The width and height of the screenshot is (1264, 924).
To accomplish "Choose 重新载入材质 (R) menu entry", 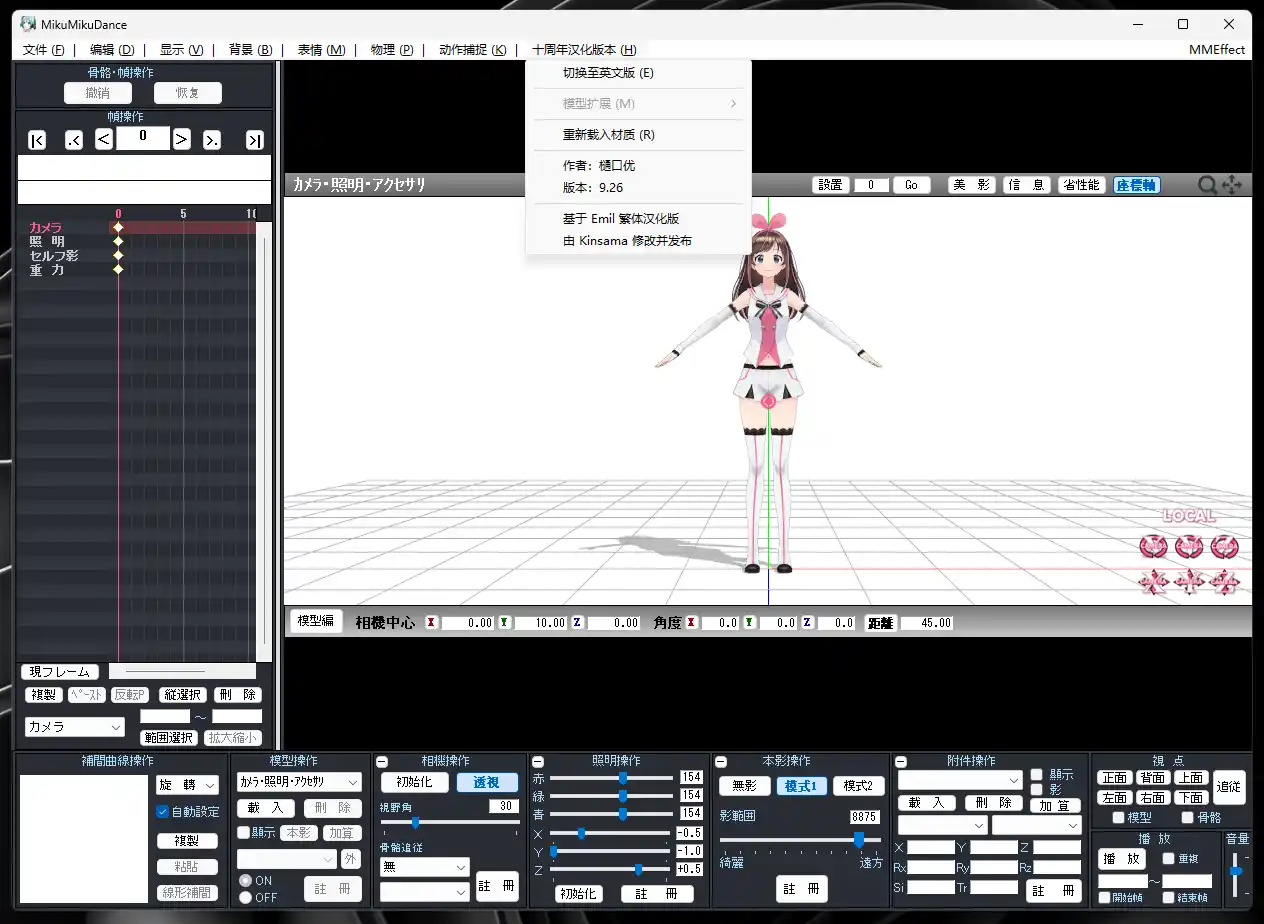I will pos(638,135).
